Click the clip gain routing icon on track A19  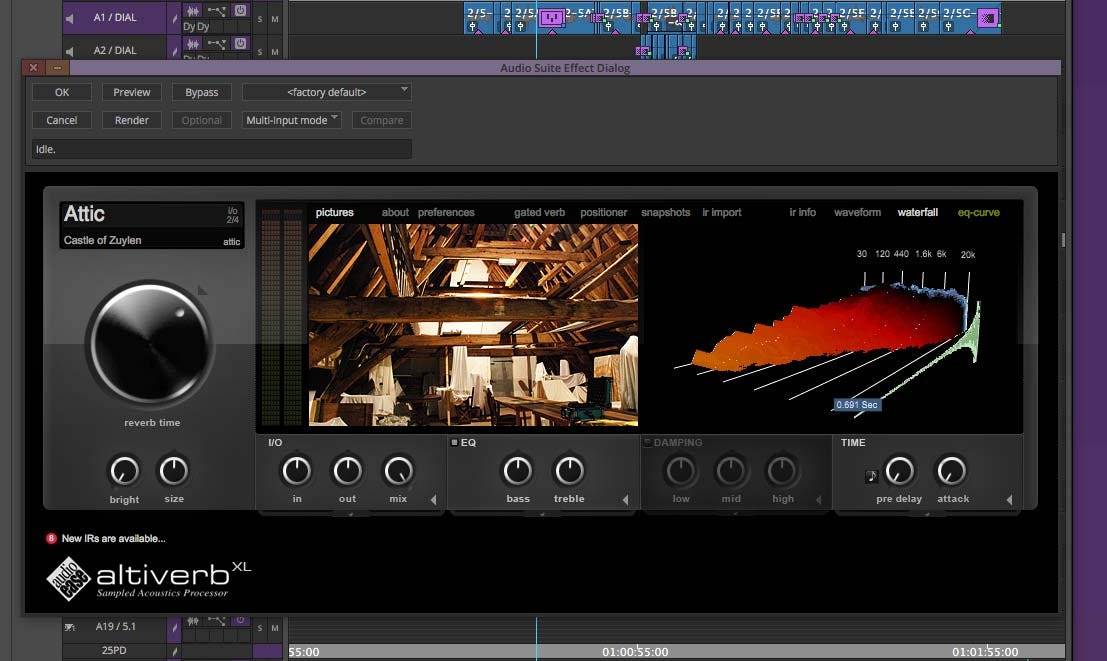[217, 621]
